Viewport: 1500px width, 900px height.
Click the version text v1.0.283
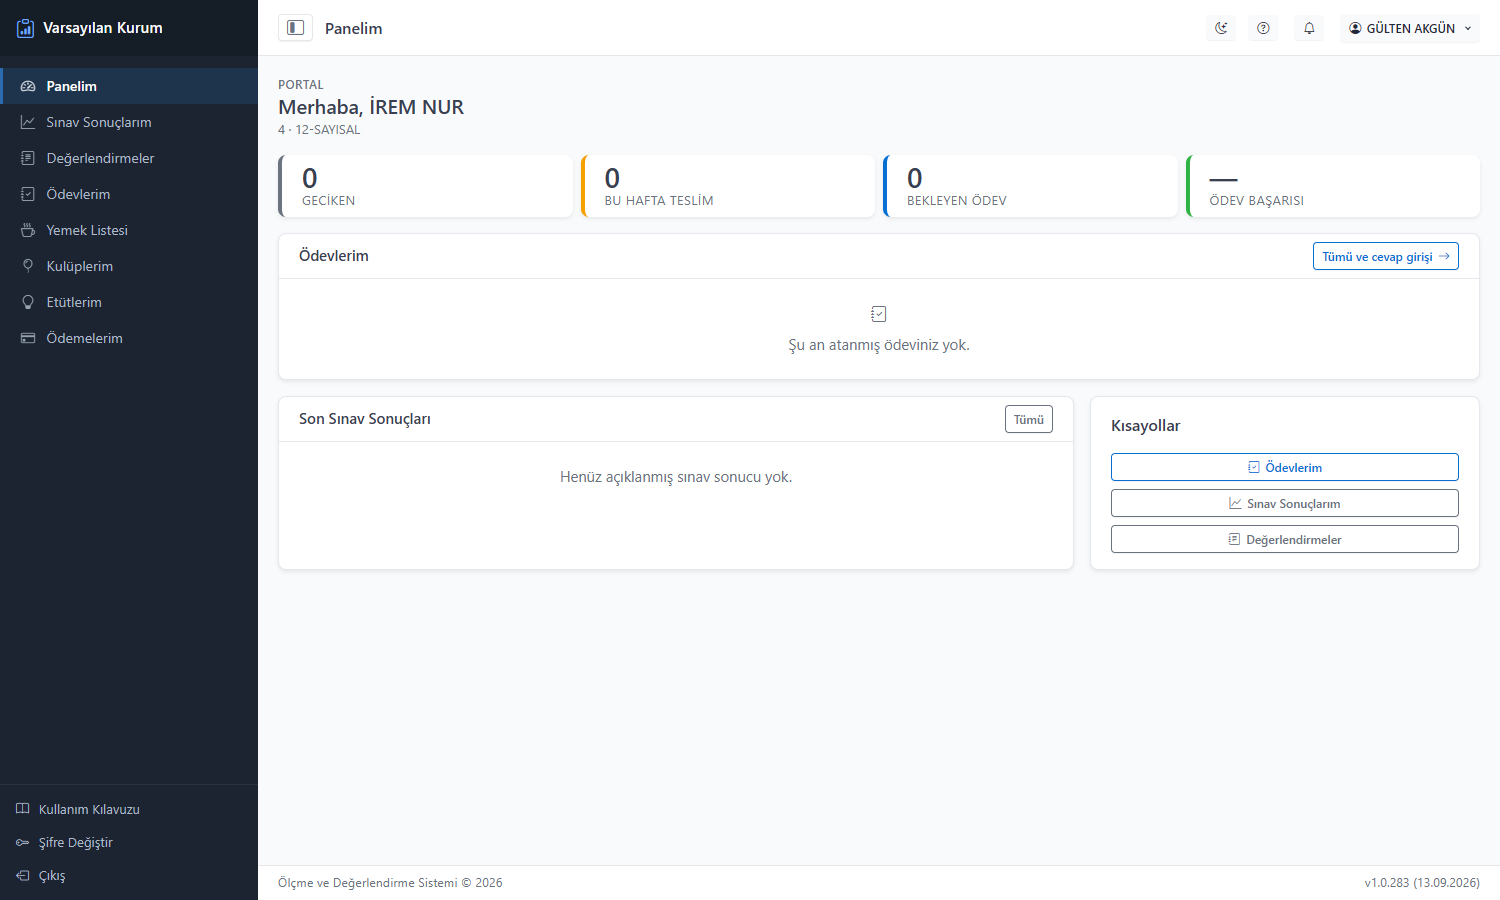1422,883
